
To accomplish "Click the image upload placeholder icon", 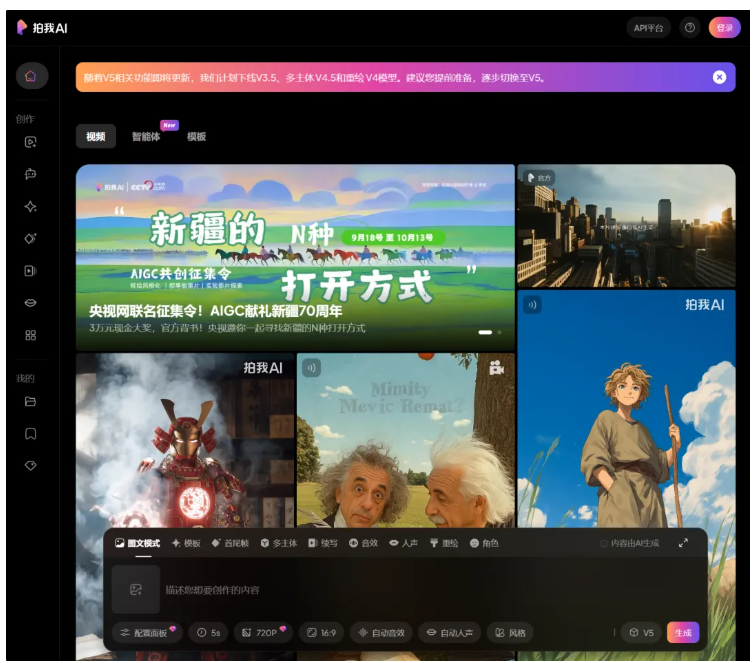I will click(x=136, y=589).
